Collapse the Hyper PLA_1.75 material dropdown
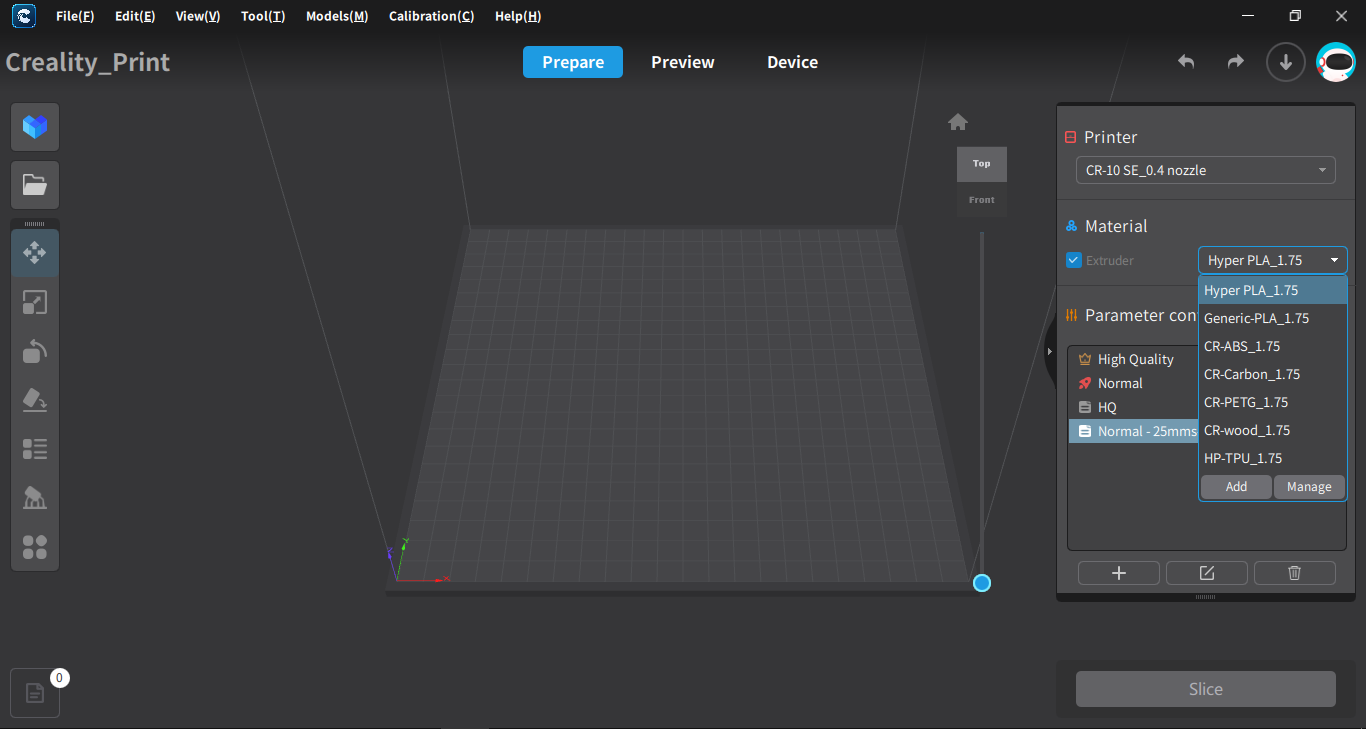 [1273, 260]
